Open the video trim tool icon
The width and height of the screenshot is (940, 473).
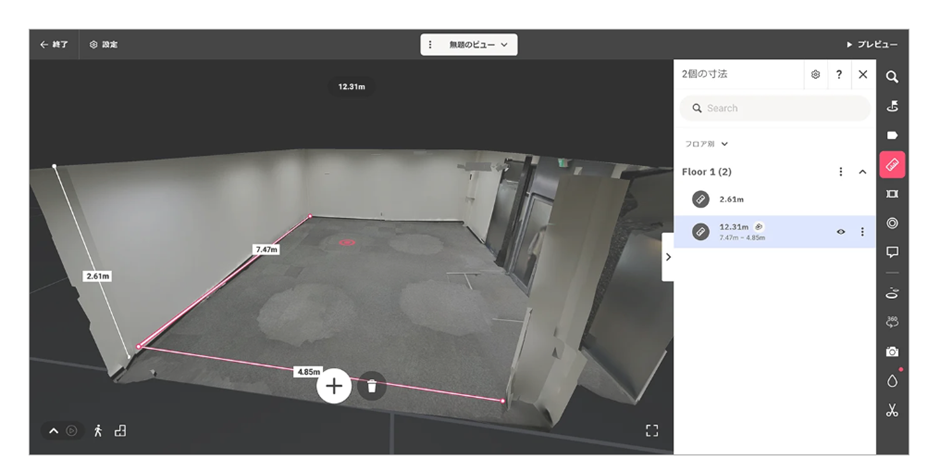pyautogui.click(x=892, y=194)
